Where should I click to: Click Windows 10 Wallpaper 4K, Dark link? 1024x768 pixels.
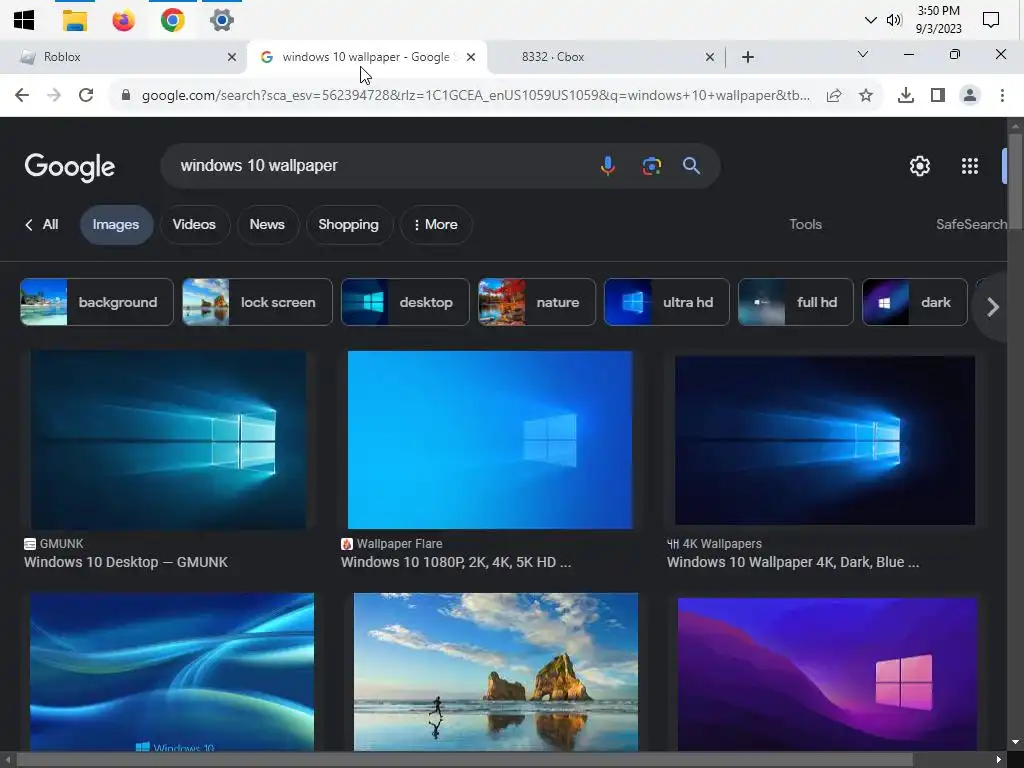[793, 562]
